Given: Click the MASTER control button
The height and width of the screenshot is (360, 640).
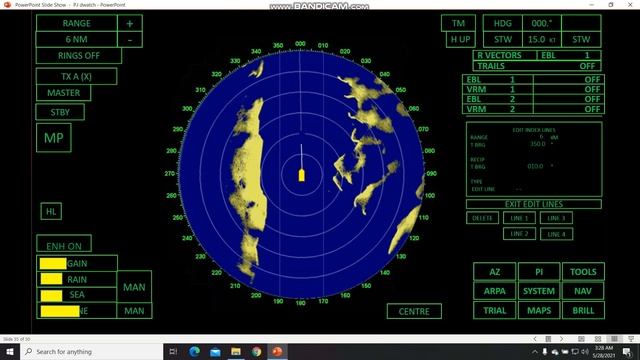Looking at the screenshot, I should coord(64,93).
